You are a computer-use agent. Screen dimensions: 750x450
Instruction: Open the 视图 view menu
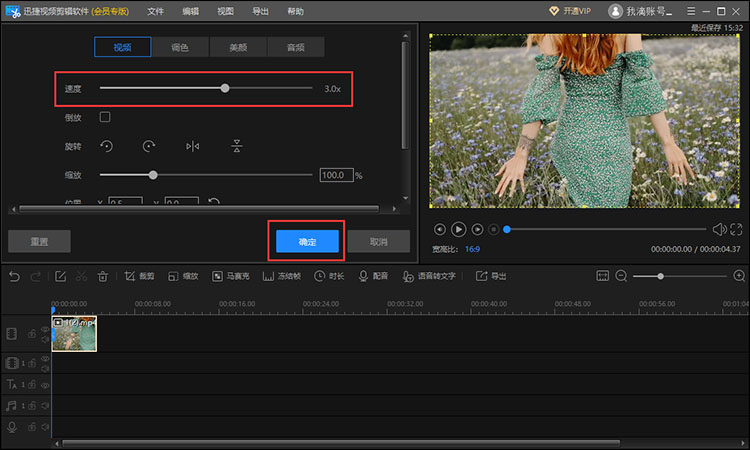(225, 11)
